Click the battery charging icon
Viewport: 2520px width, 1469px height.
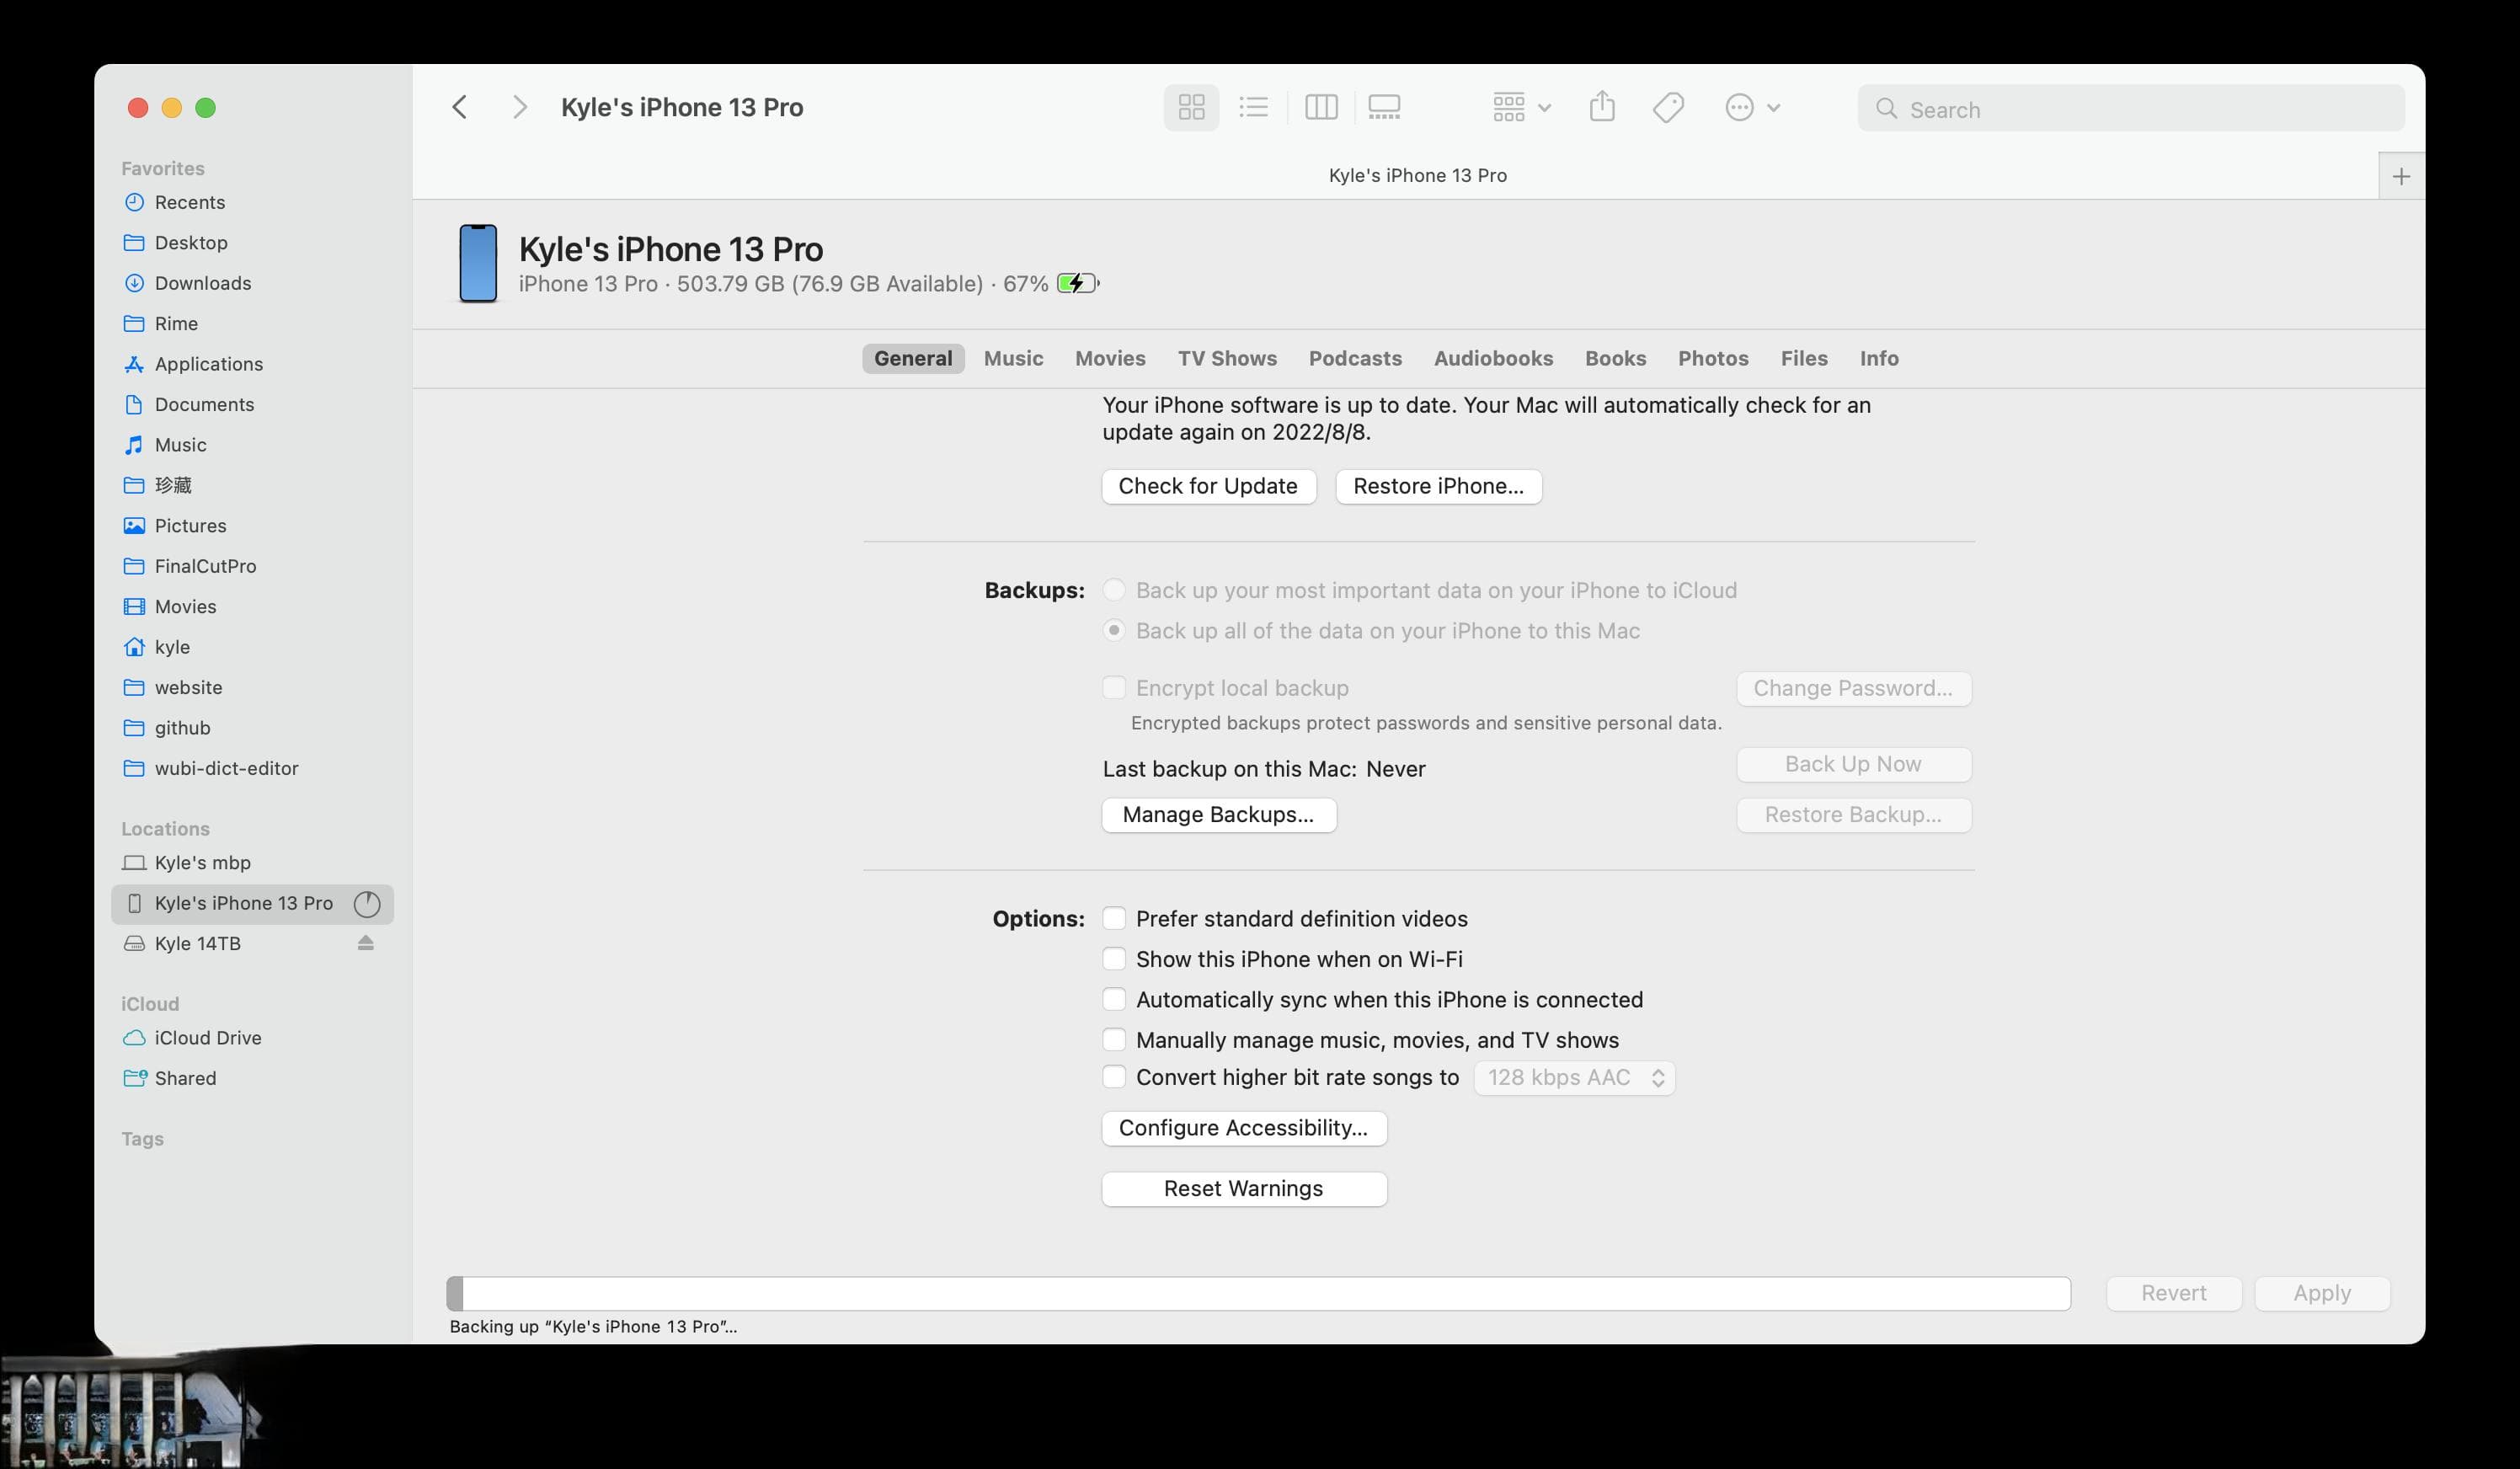(x=1078, y=284)
